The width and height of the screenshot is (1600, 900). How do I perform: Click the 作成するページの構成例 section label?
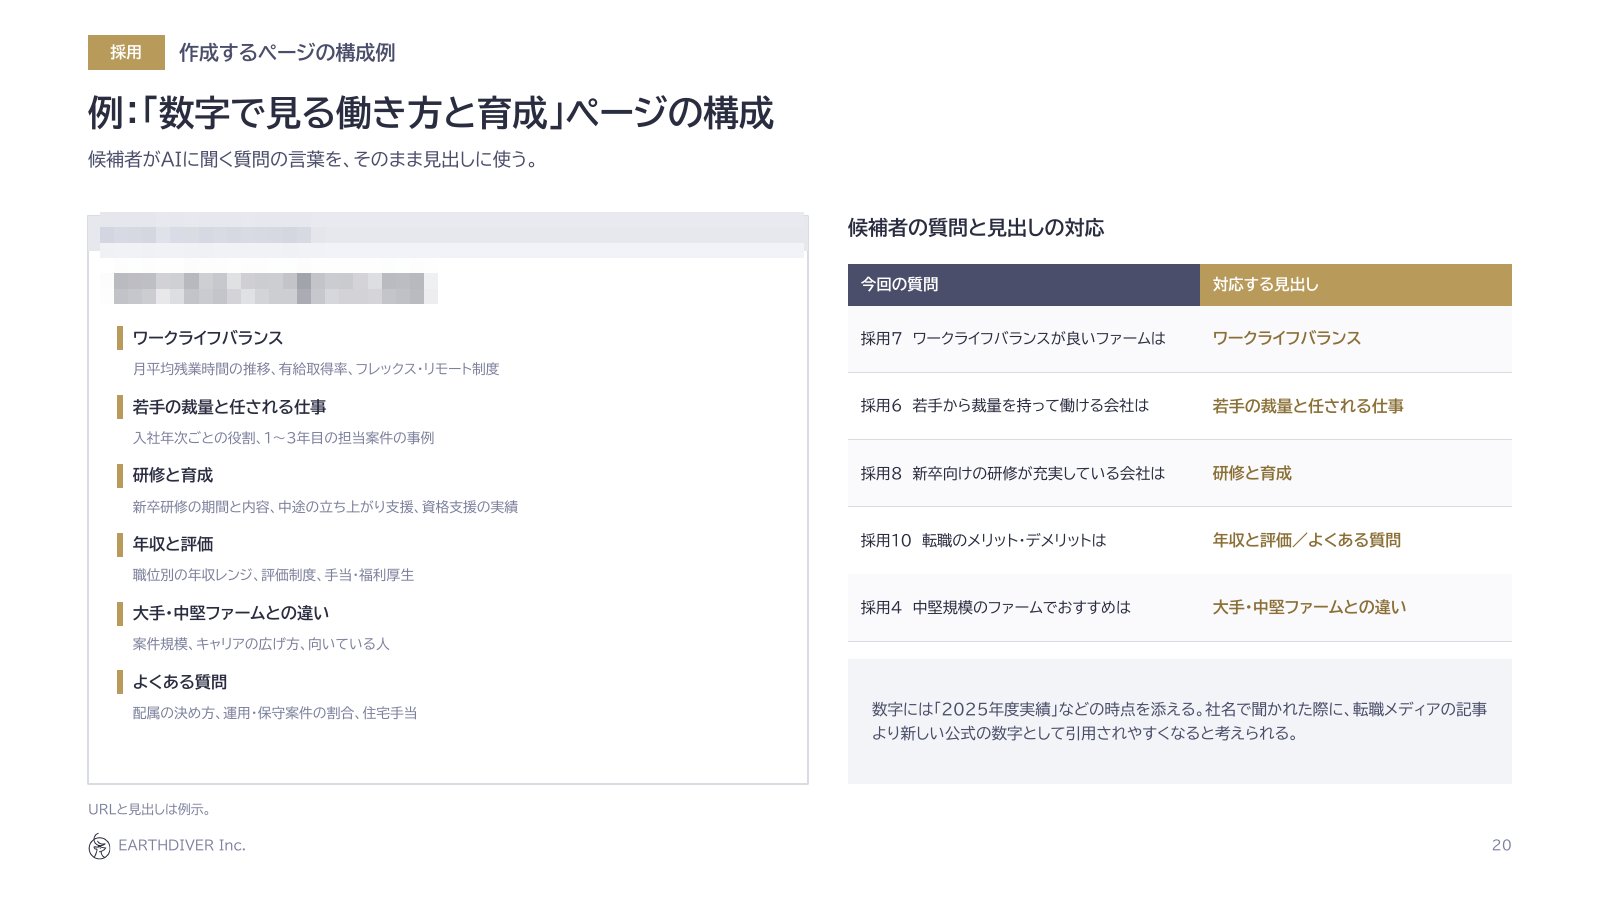pos(287,53)
